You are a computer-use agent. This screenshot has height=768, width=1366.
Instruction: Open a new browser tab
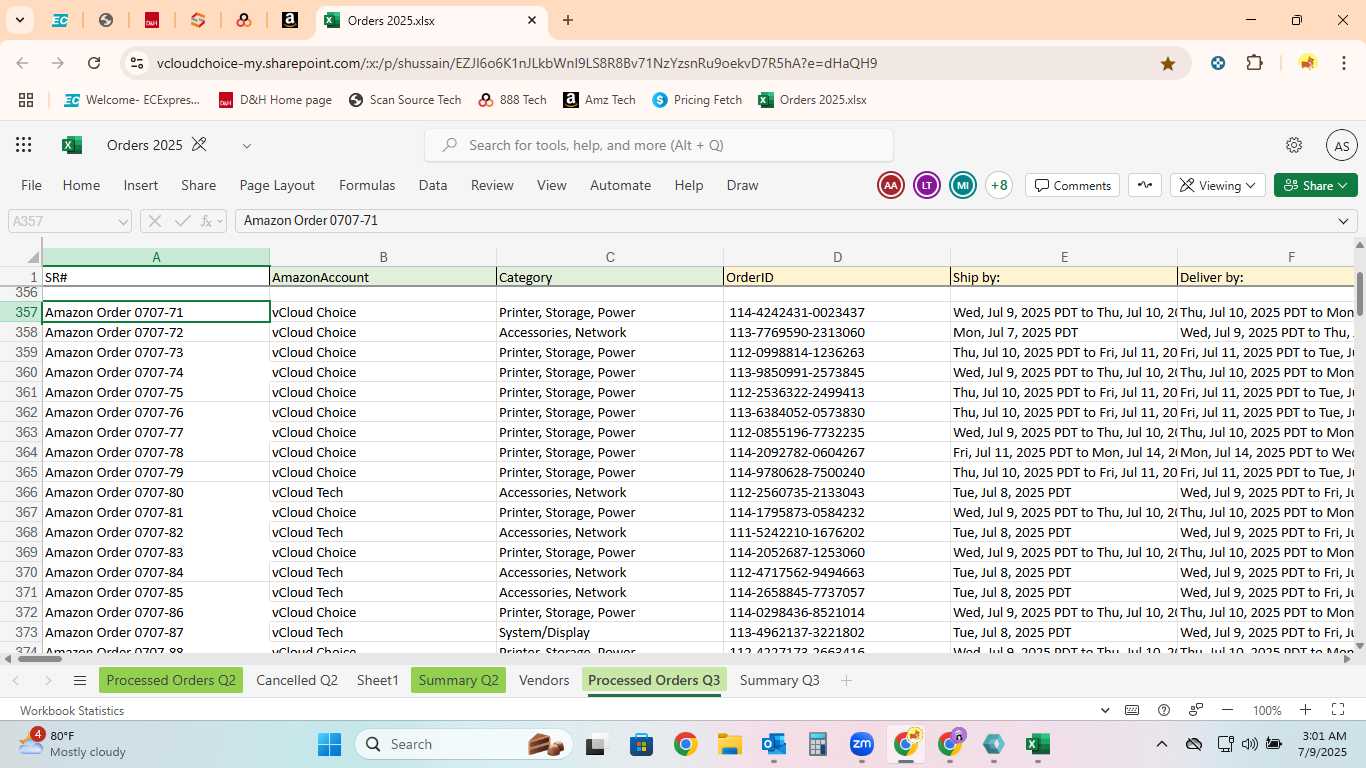click(568, 20)
